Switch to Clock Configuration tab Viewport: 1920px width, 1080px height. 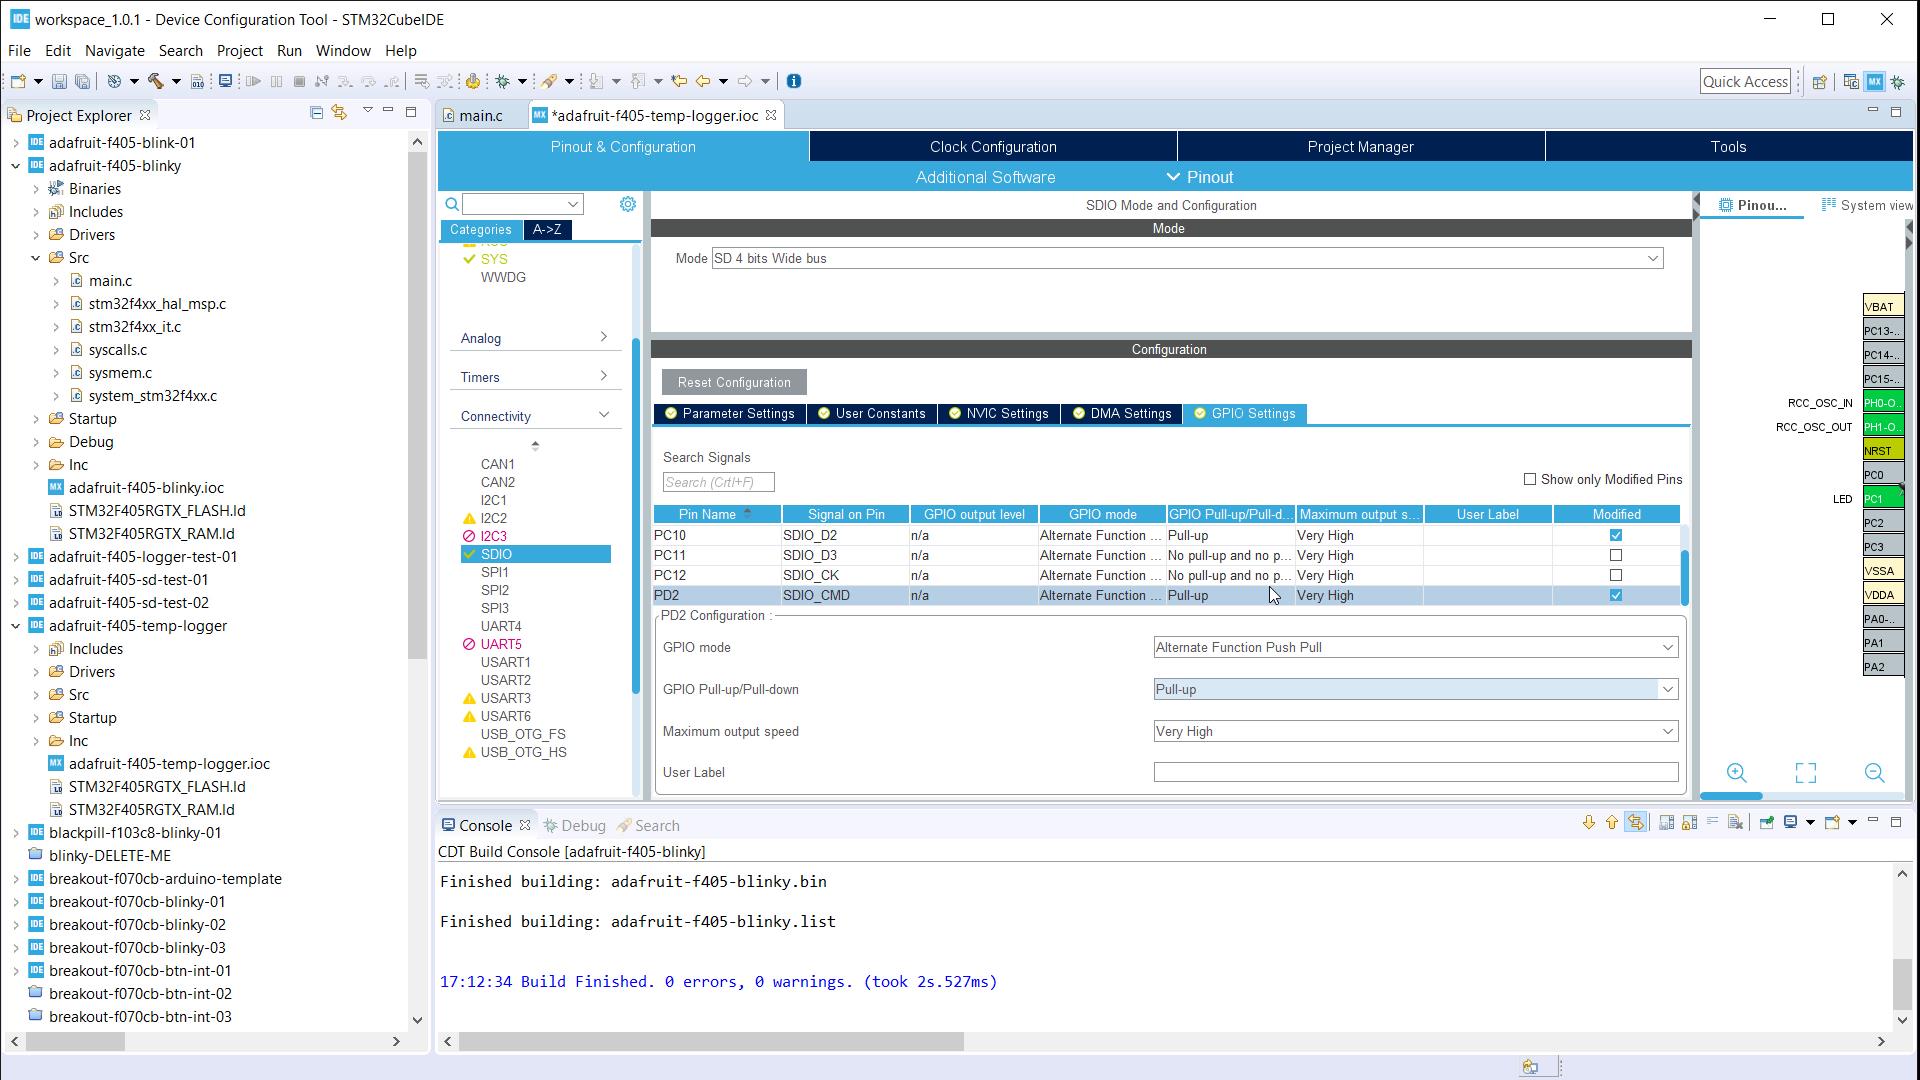point(992,147)
